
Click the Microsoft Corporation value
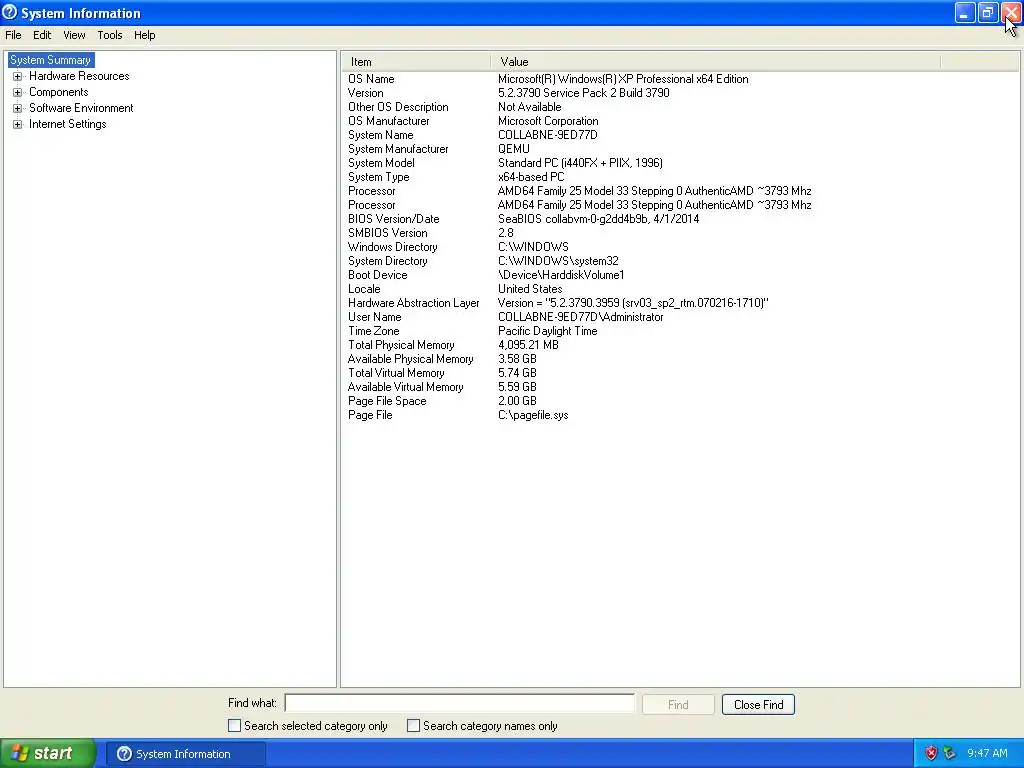[x=548, y=121]
